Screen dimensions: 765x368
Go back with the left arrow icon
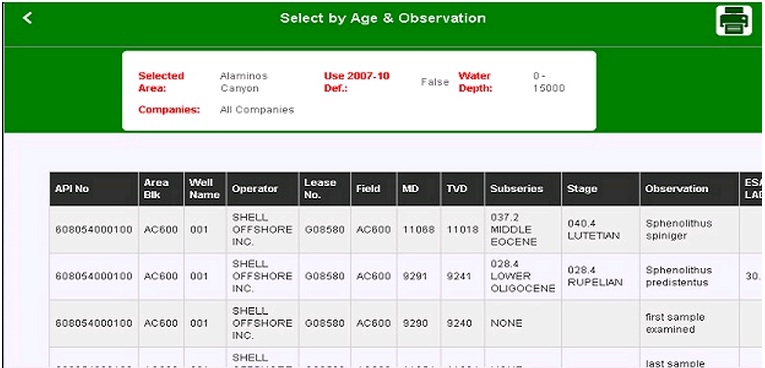[x=27, y=19]
